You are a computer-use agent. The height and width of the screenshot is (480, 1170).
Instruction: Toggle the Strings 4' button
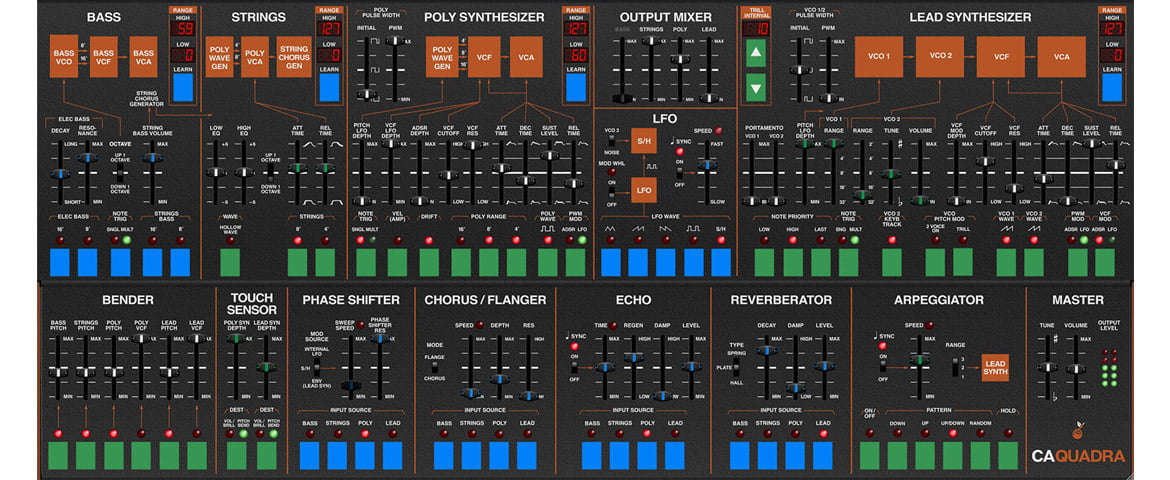tap(325, 262)
